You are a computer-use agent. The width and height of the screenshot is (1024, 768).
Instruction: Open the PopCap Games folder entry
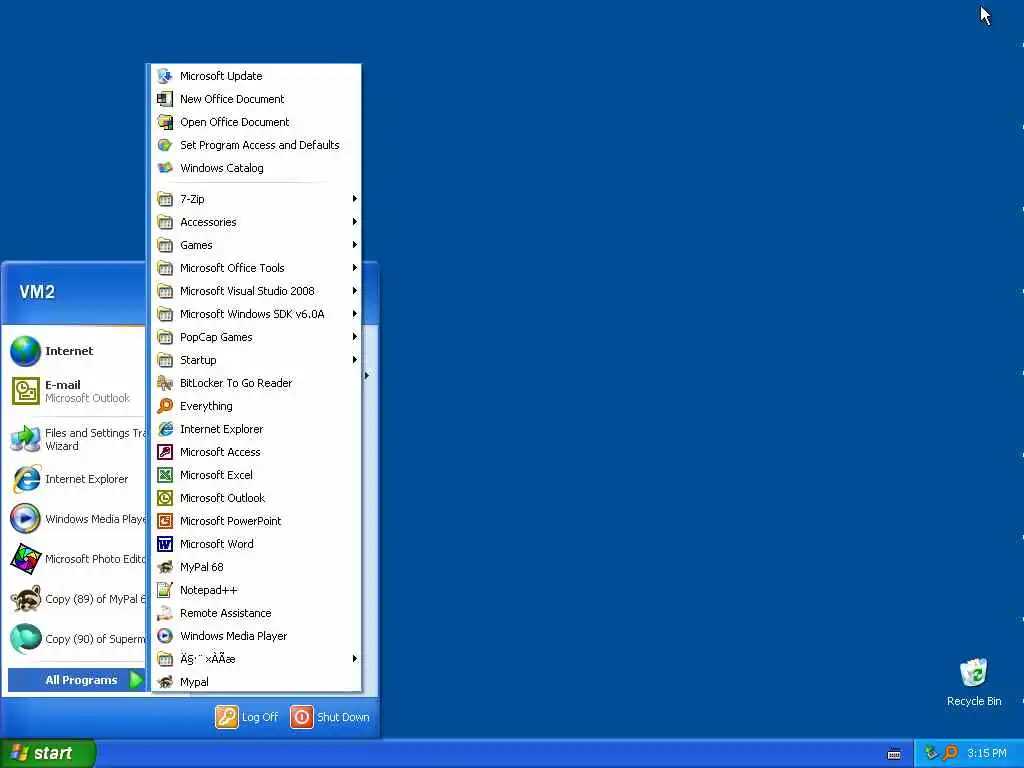(x=257, y=337)
